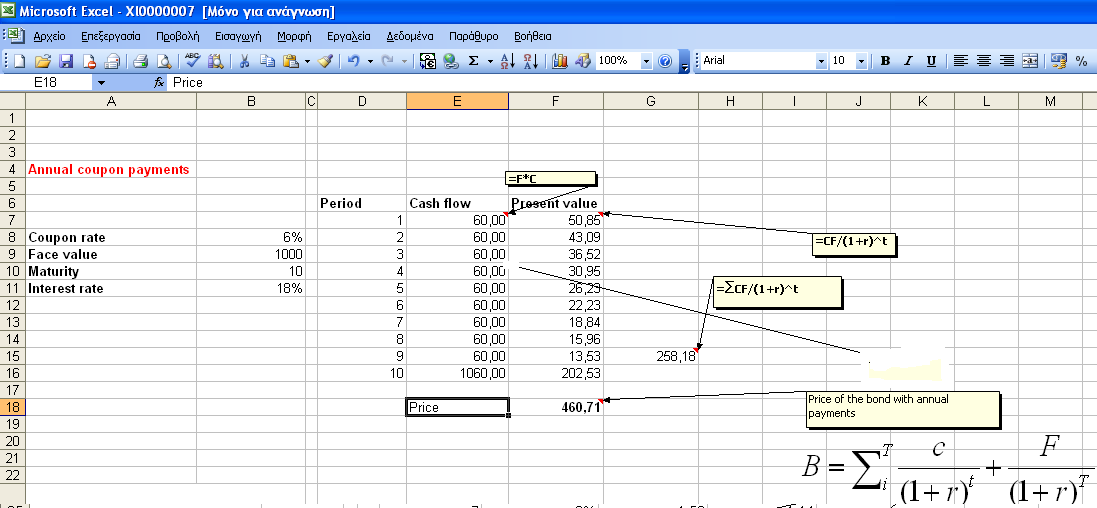This screenshot has width=1097, height=508.
Task: Click the Print icon in the toolbar
Action: coord(112,61)
